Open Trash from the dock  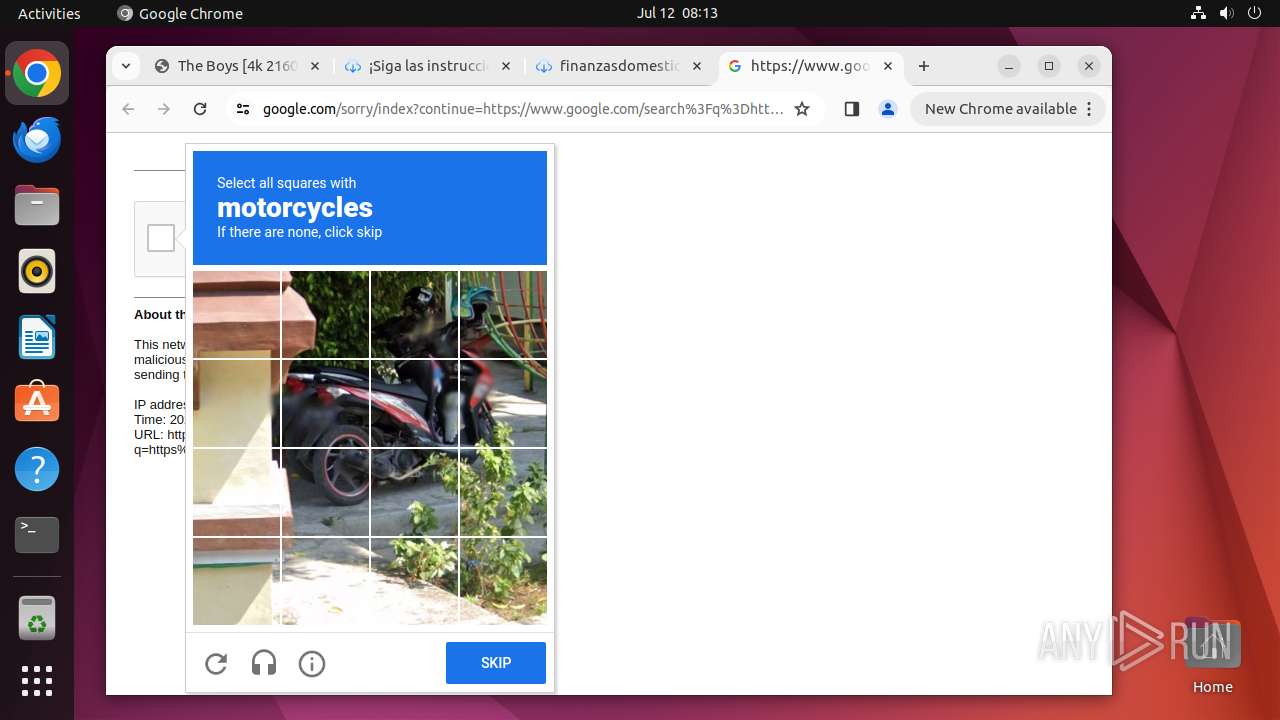click(37, 618)
